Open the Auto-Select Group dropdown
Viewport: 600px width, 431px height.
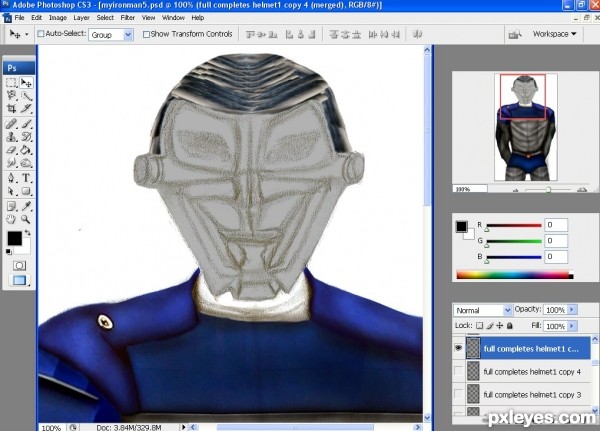(111, 35)
